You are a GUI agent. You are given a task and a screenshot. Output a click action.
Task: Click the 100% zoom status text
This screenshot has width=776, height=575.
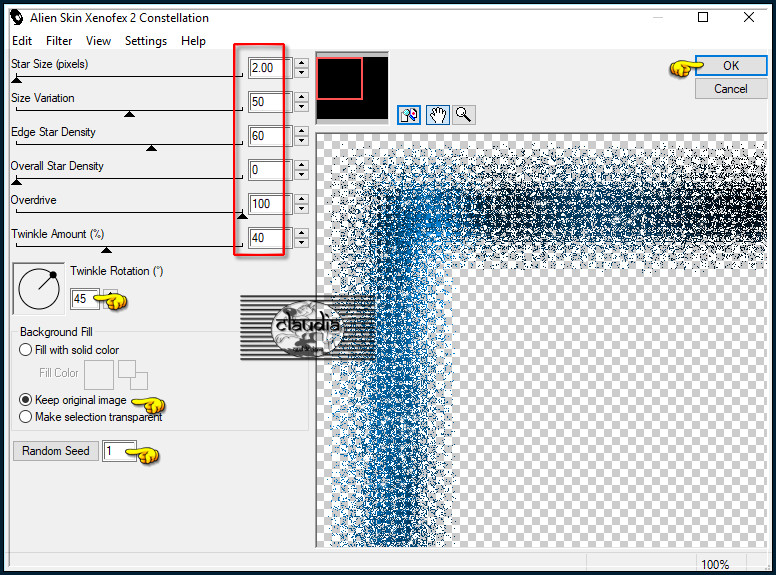coord(715,564)
